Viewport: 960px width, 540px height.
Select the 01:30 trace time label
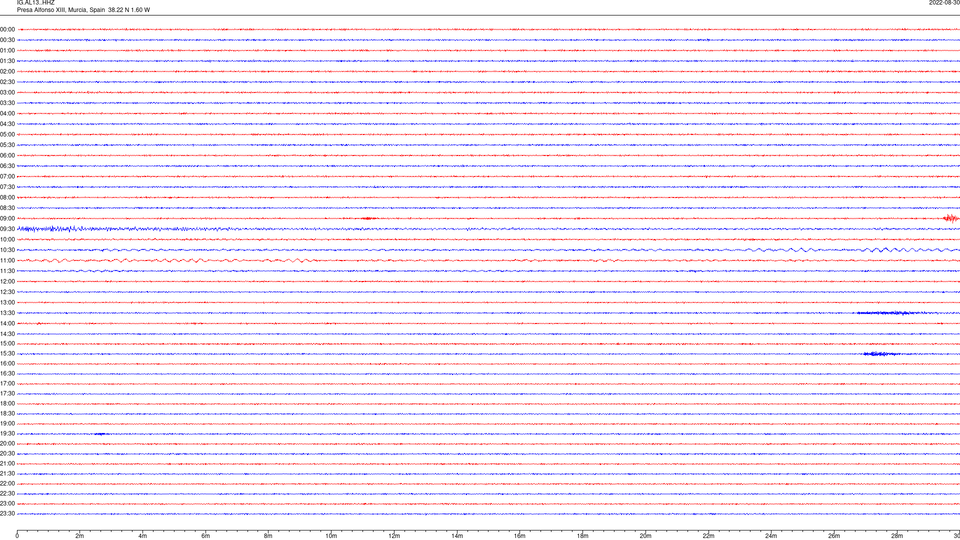pos(7,61)
